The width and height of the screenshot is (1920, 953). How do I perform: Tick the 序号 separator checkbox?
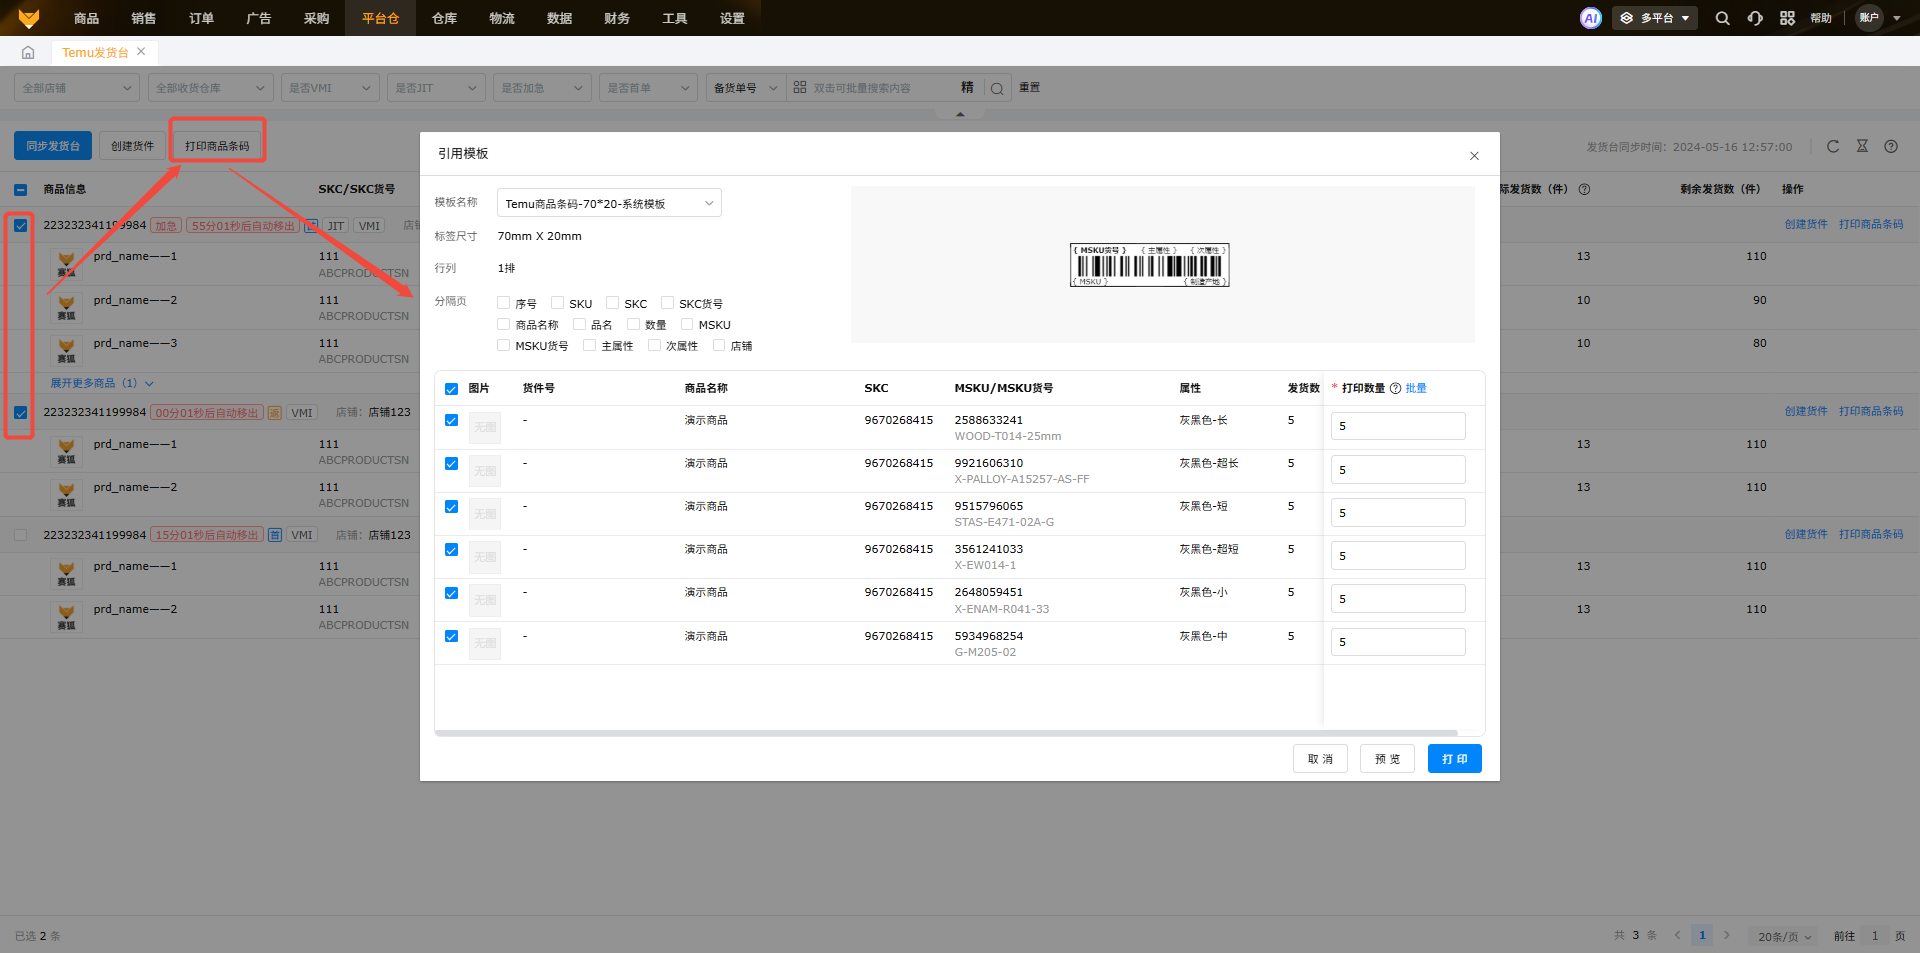coord(504,303)
